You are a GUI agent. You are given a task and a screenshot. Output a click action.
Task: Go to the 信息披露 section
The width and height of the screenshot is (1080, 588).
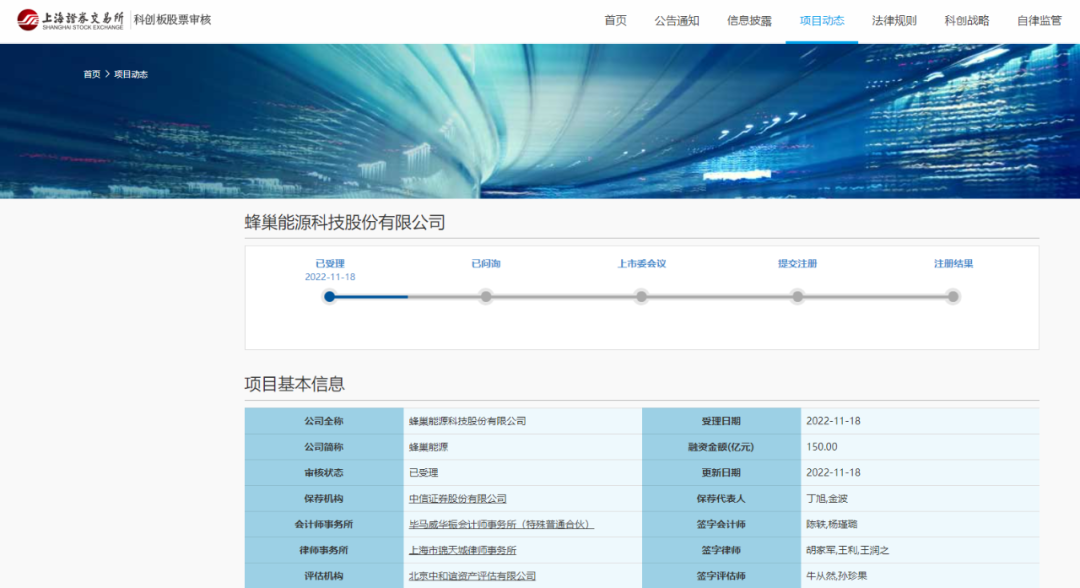(x=749, y=21)
